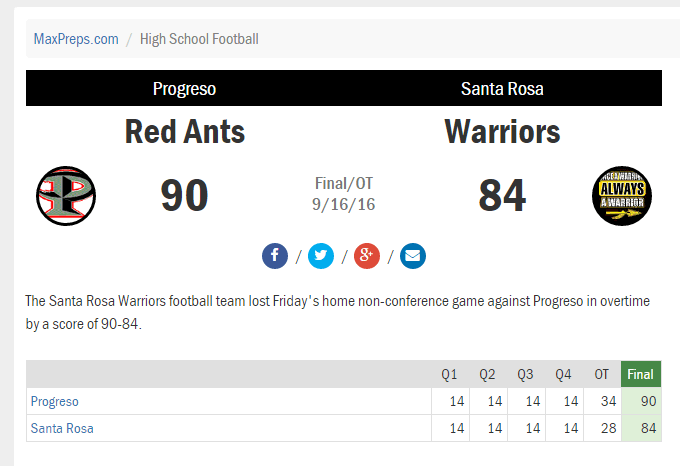Click the OT column header

click(x=602, y=374)
